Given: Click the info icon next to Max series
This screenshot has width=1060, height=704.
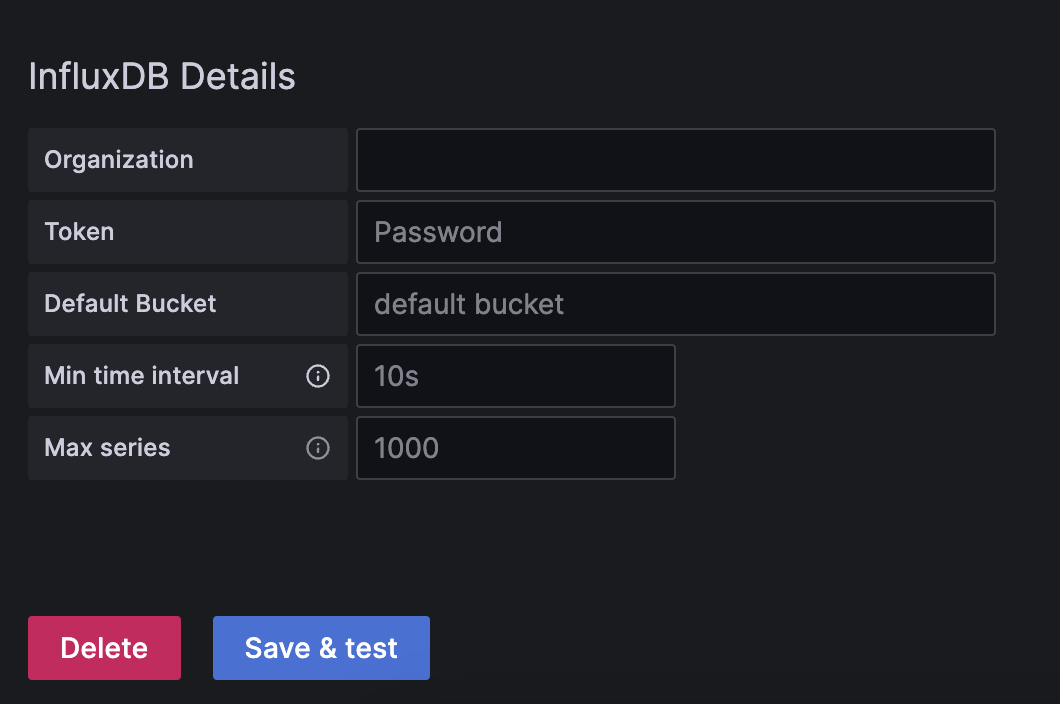Looking at the screenshot, I should point(317,448).
